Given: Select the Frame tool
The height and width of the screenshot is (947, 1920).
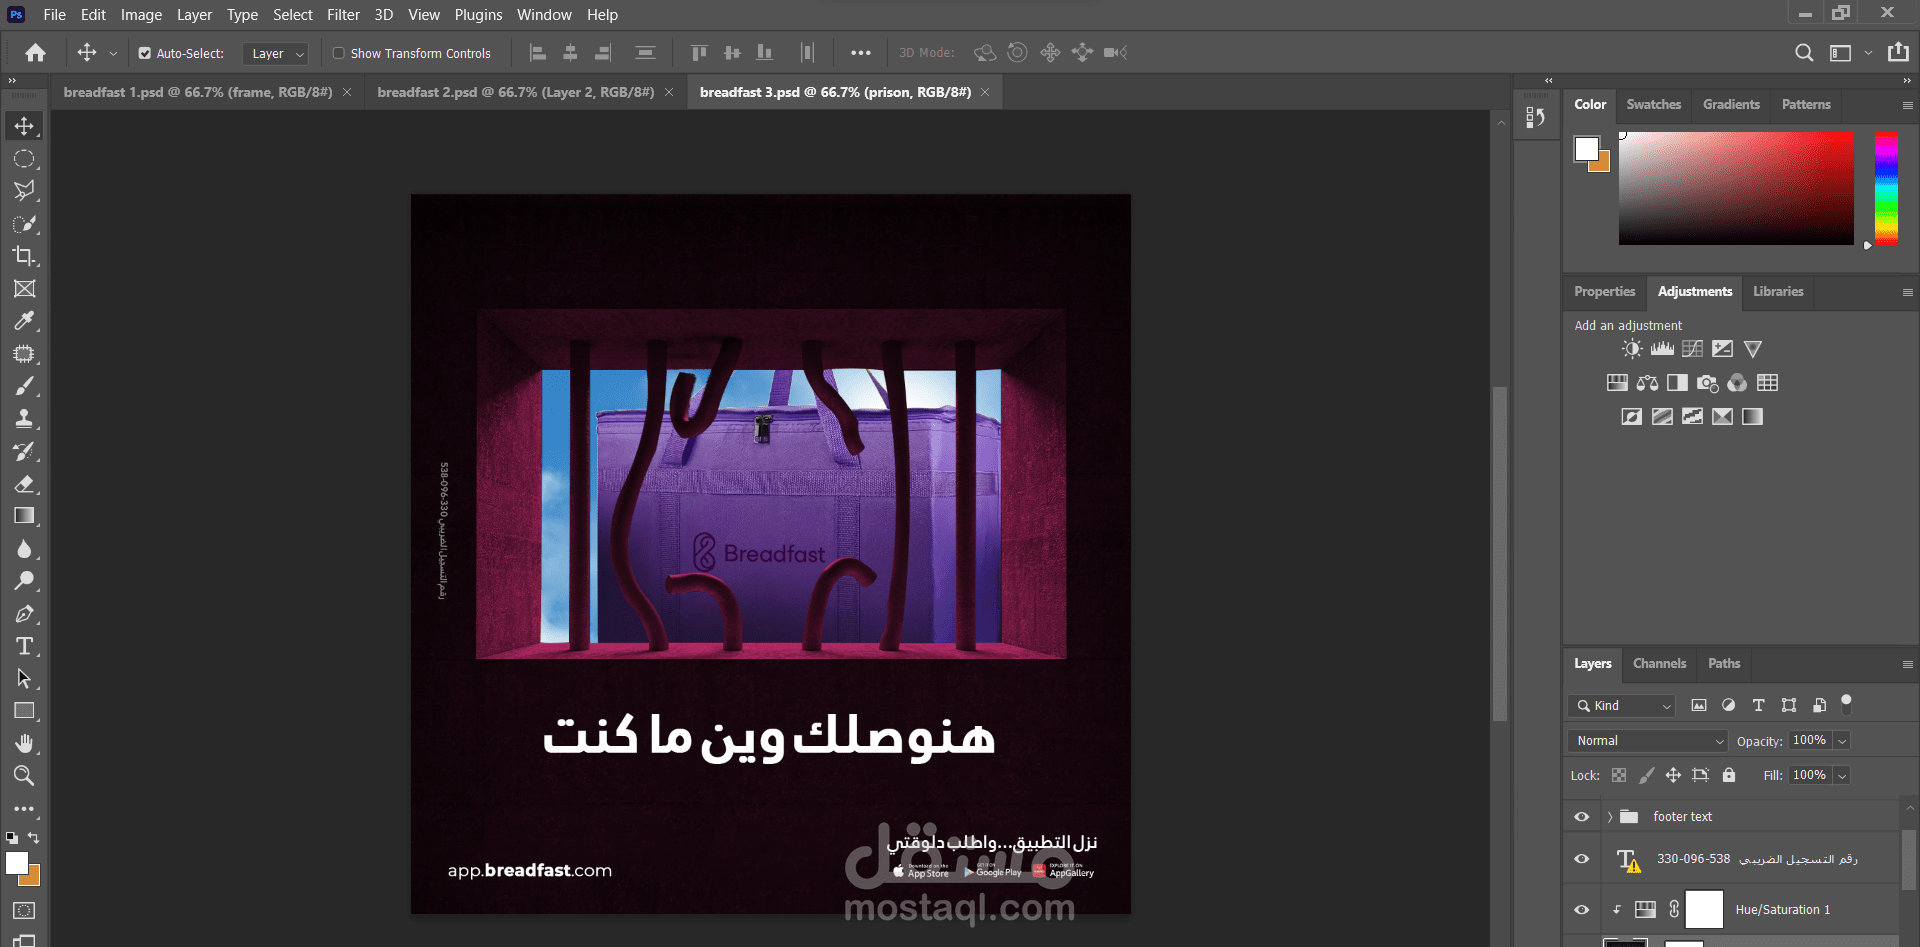Looking at the screenshot, I should click(x=24, y=289).
